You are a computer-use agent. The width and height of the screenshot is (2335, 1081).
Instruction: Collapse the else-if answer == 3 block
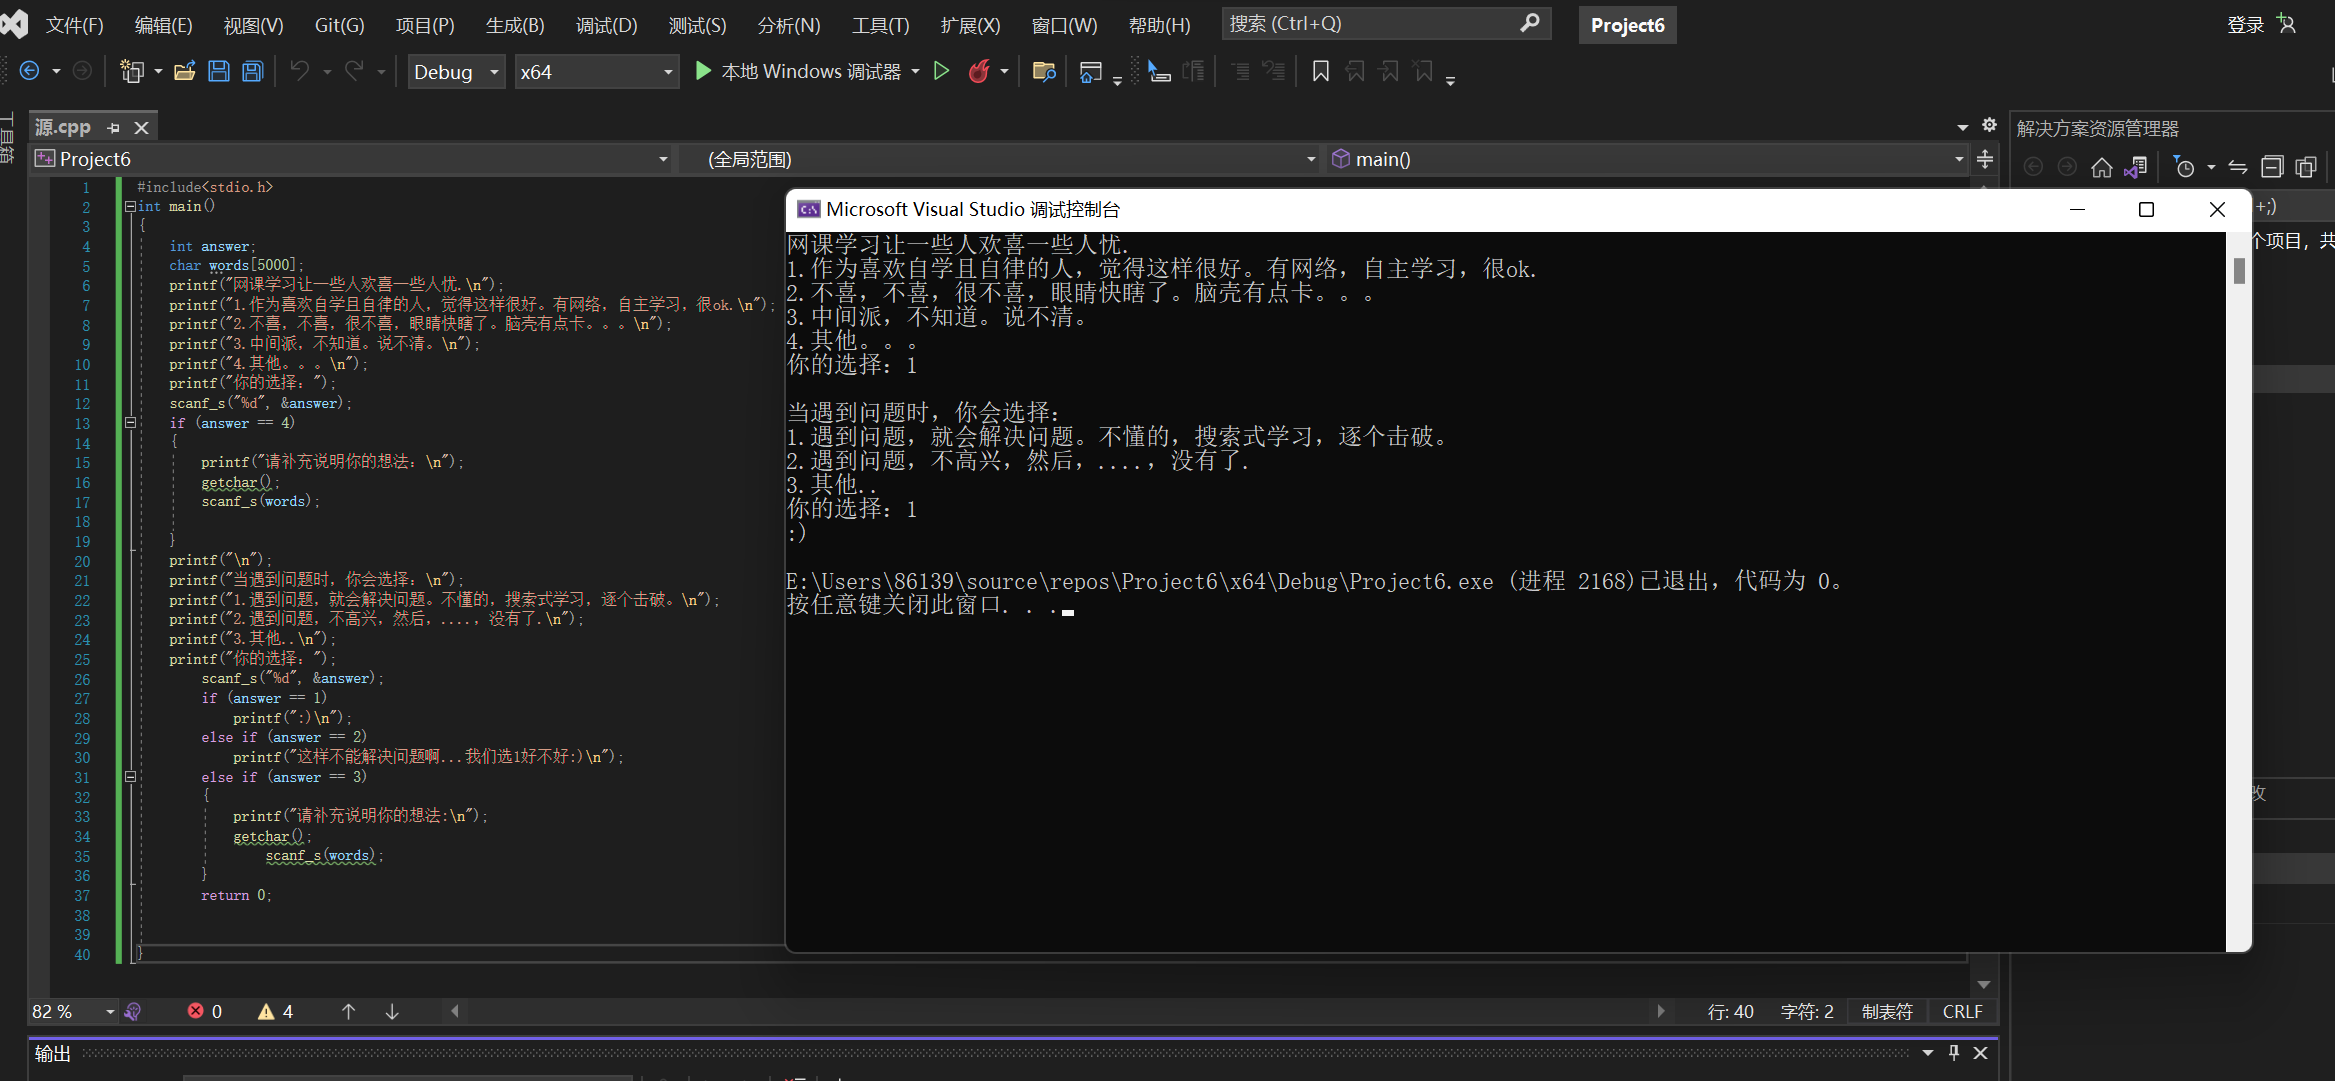130,776
